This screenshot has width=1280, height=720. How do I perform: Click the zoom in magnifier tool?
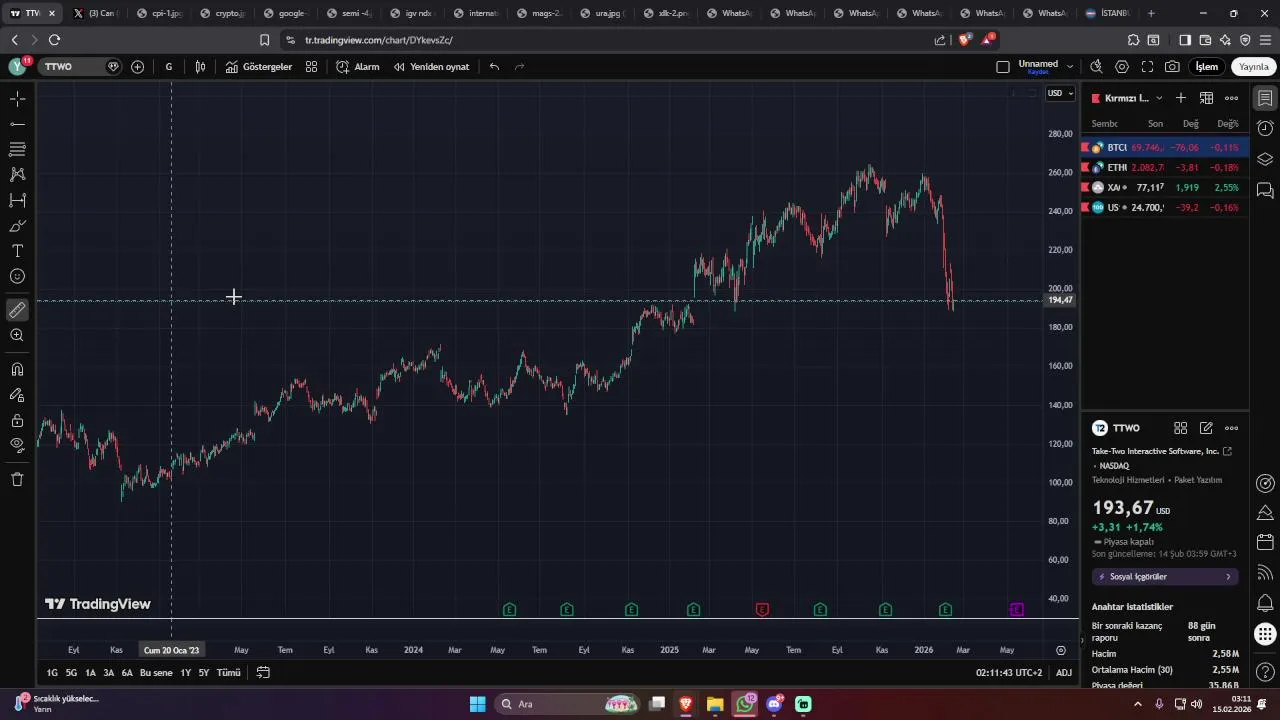pos(17,335)
